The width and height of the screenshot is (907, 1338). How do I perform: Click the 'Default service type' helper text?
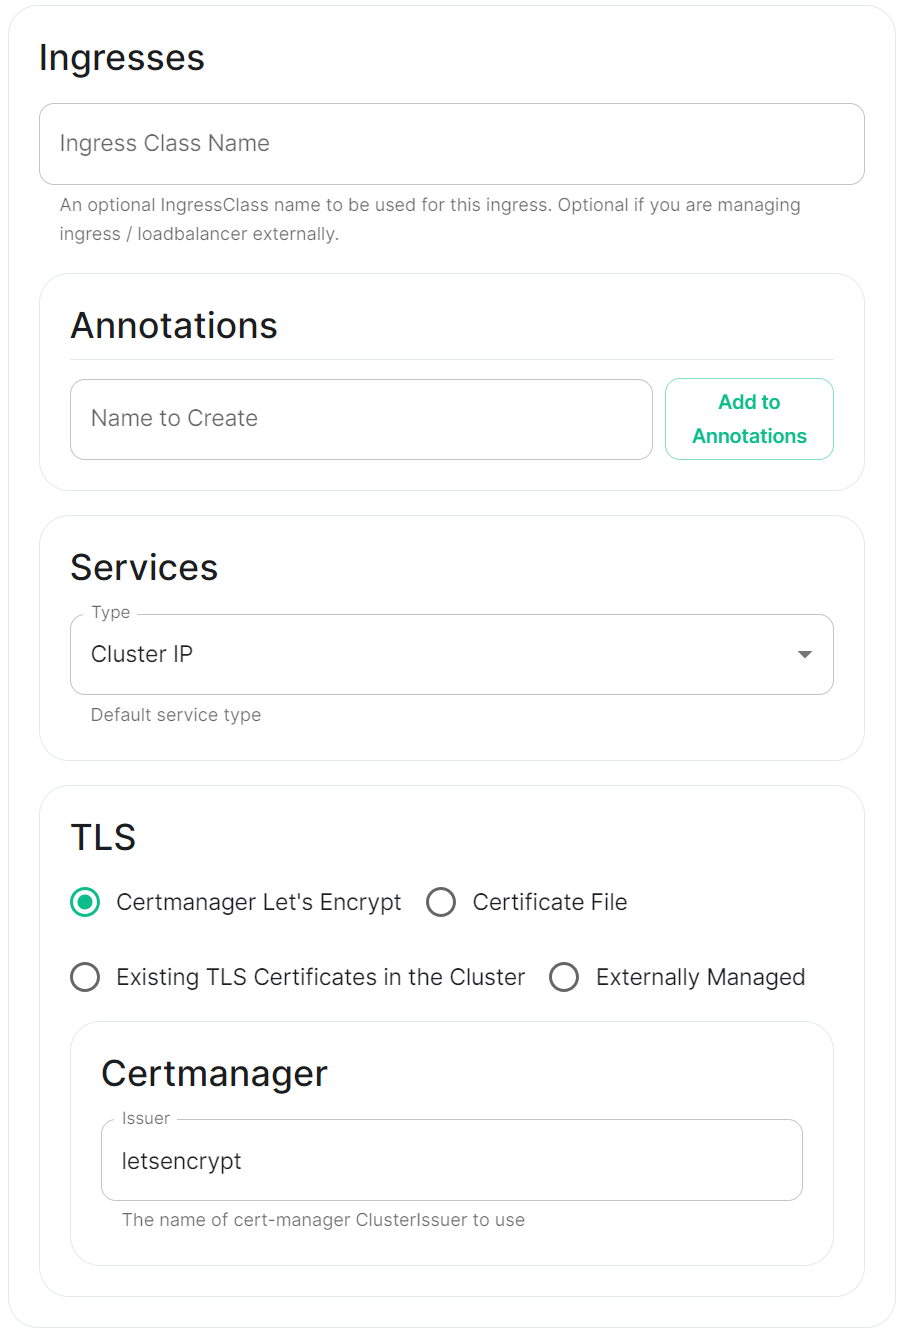coord(176,715)
